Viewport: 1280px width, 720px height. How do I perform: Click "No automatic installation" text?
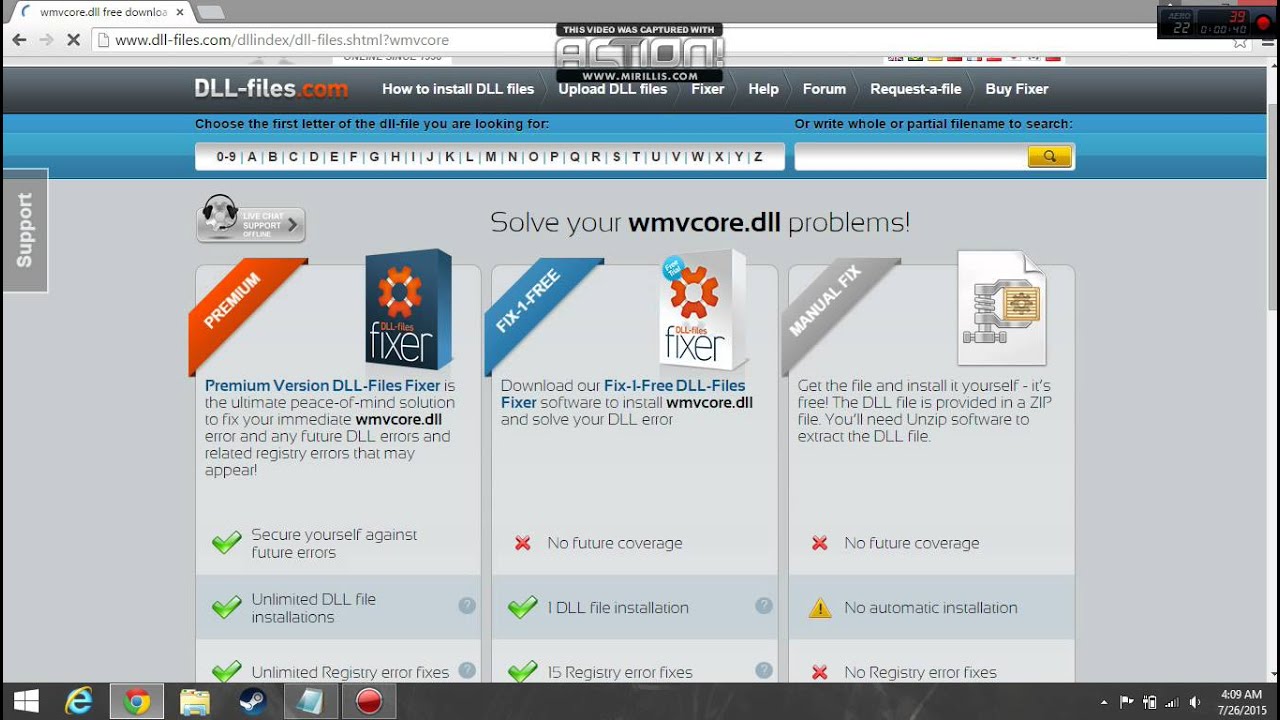tap(930, 607)
